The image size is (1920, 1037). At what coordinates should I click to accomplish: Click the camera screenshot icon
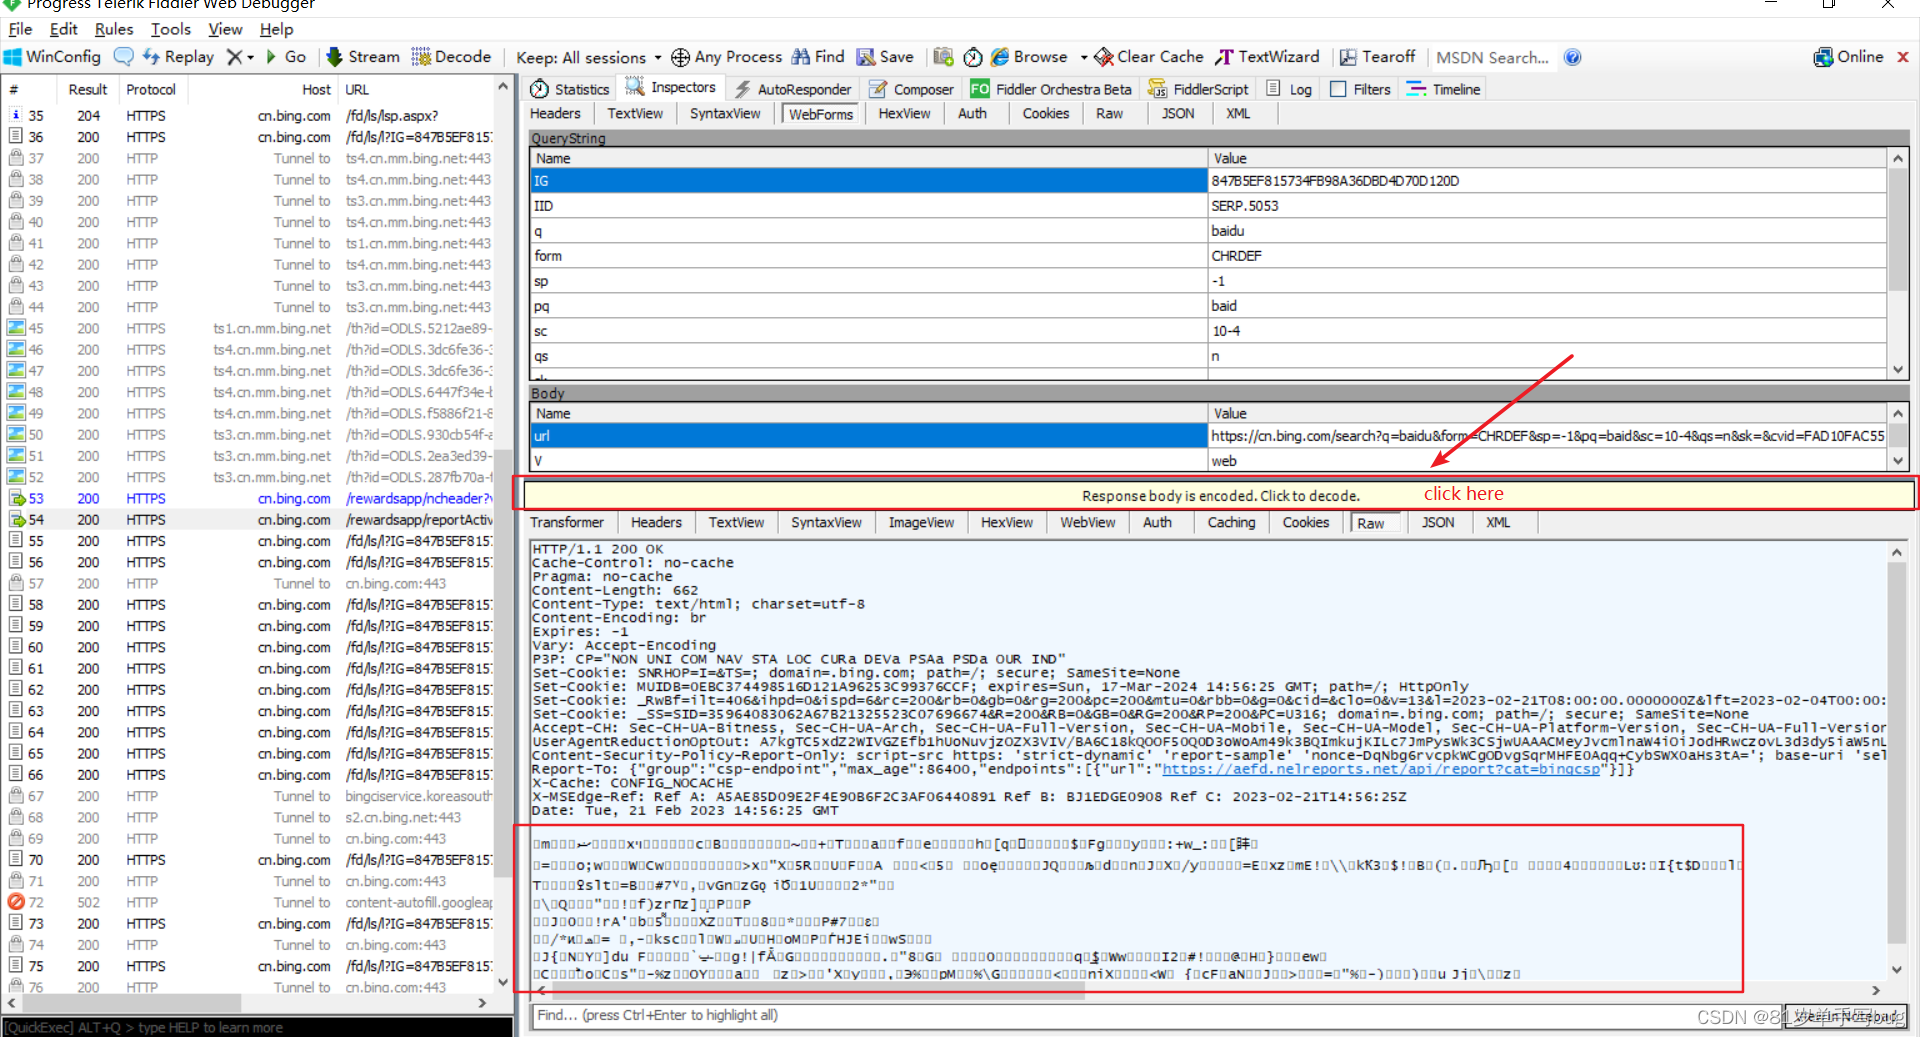click(x=943, y=57)
